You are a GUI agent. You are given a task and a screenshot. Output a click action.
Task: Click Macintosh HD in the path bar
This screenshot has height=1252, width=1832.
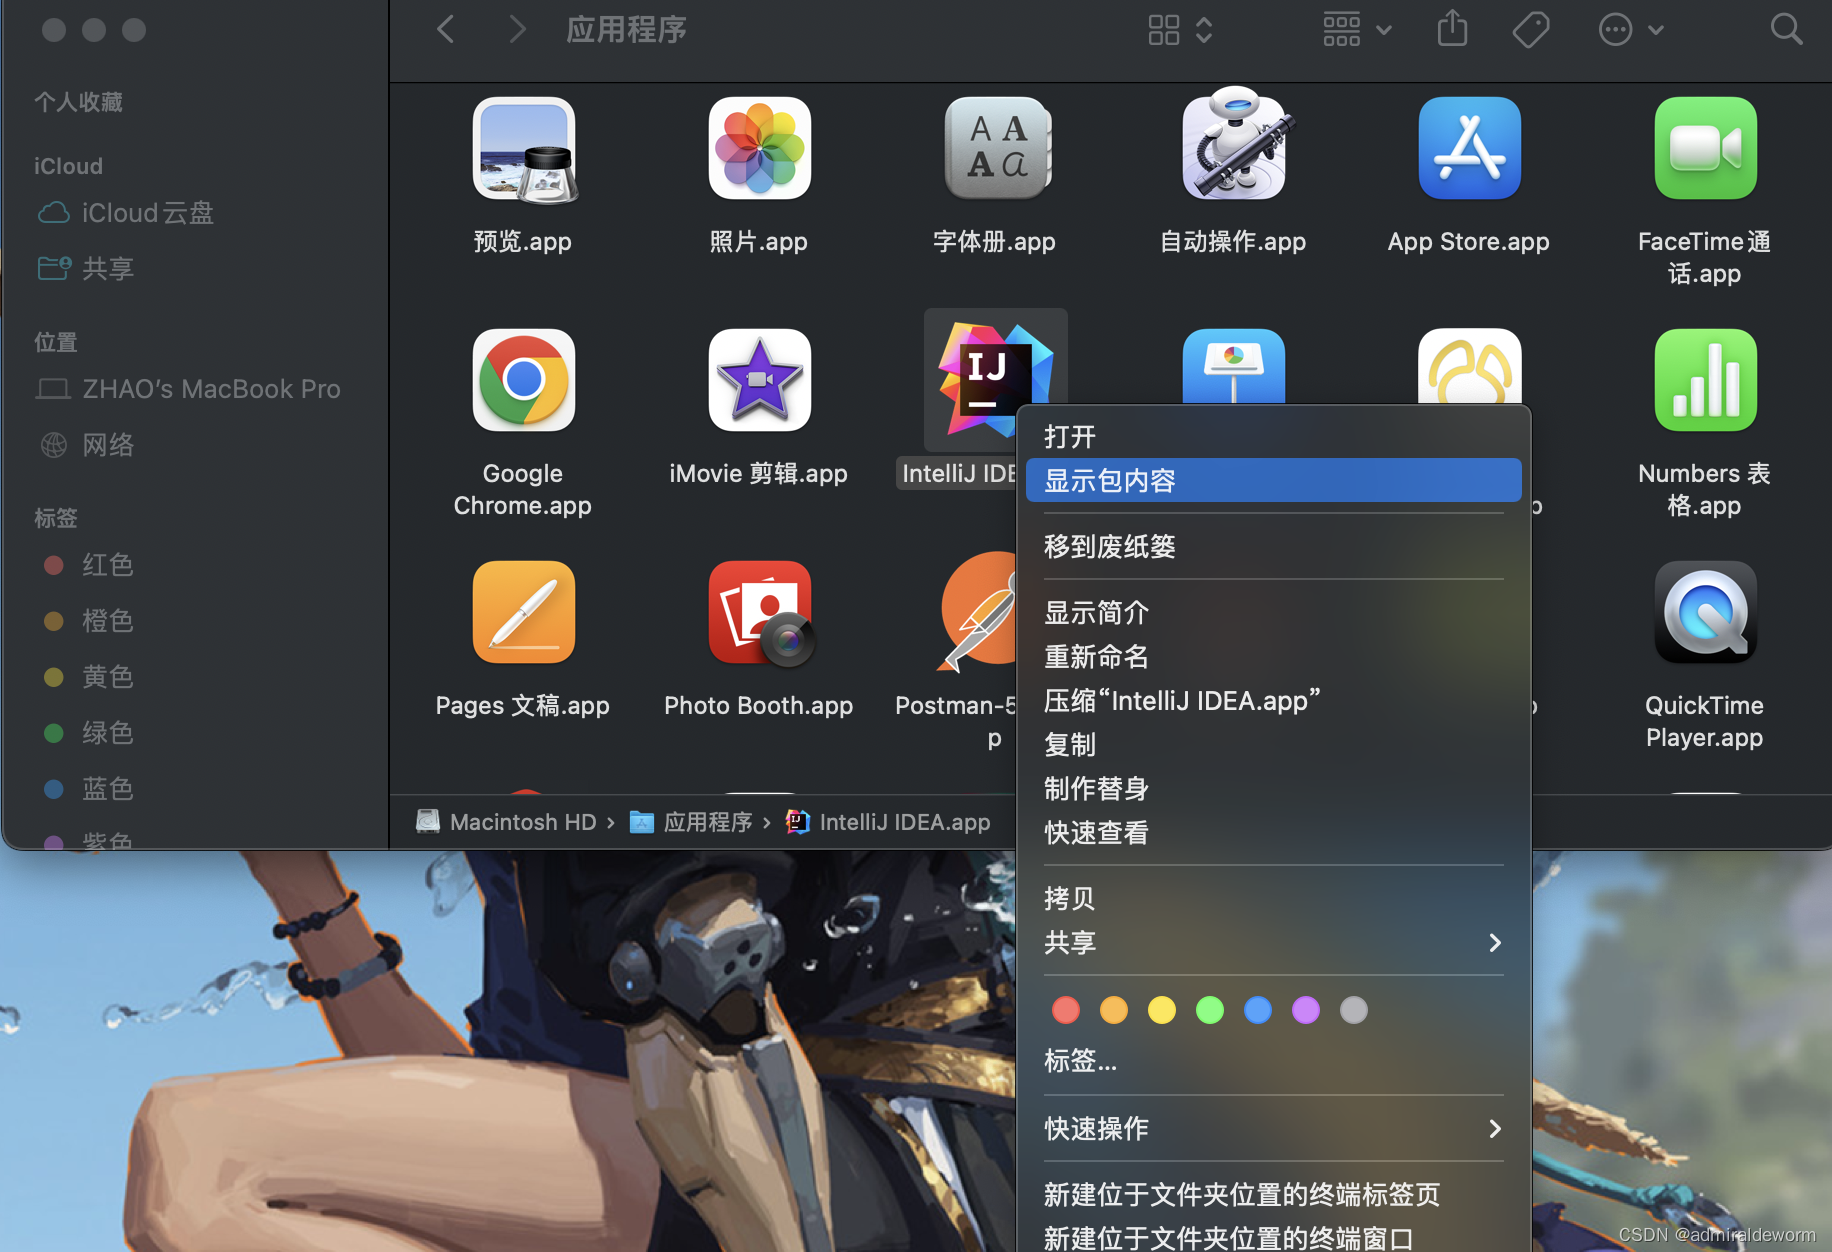[x=507, y=822]
